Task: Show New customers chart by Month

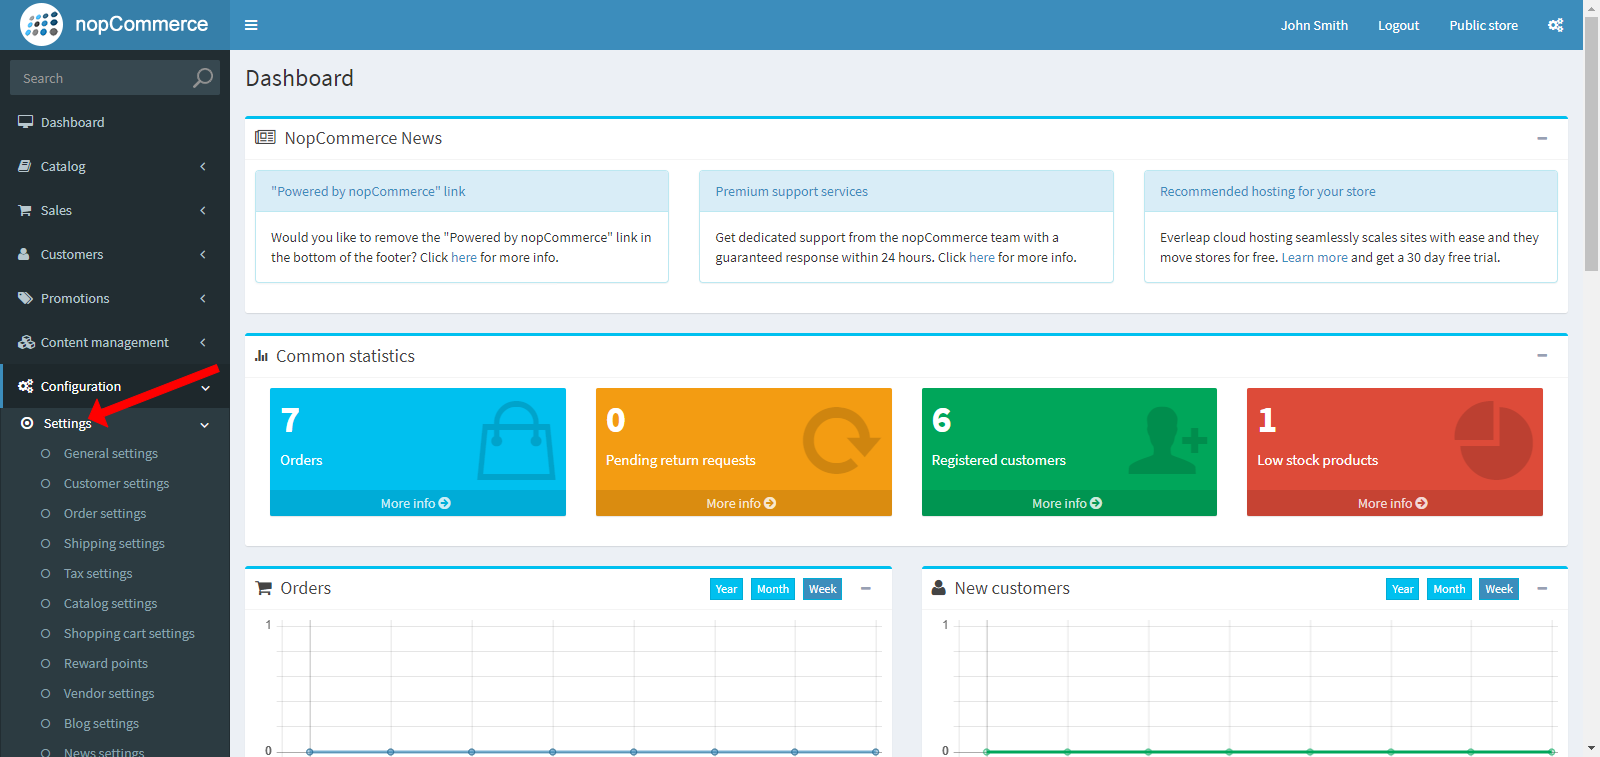Action: pyautogui.click(x=1449, y=589)
